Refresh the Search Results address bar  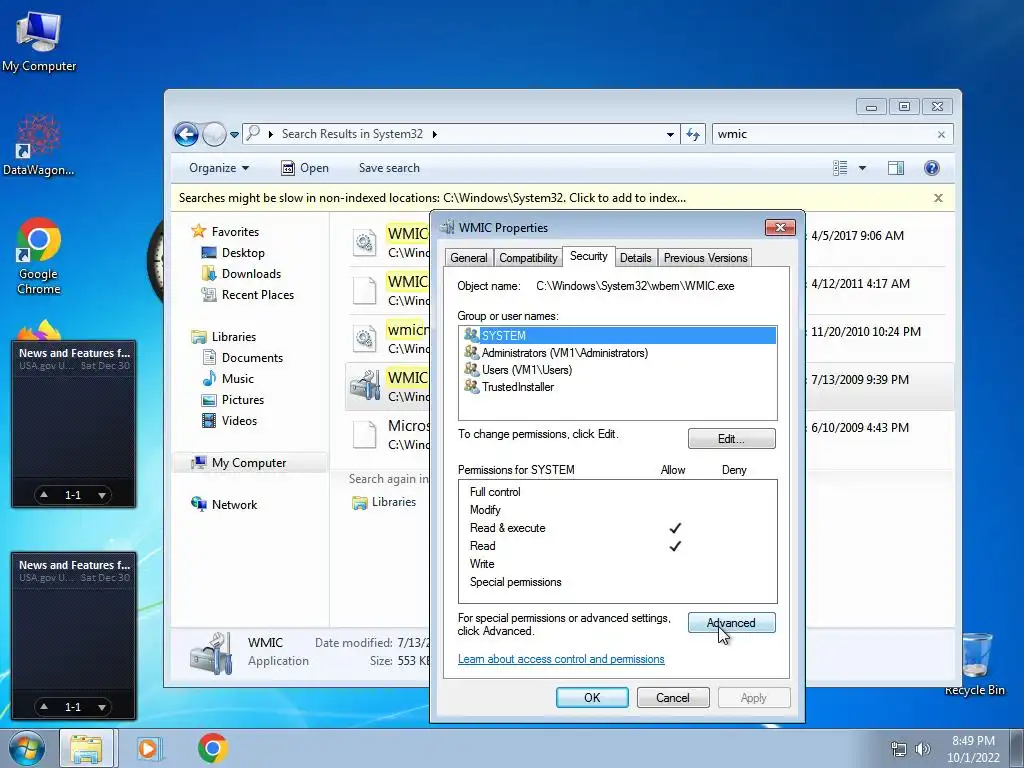(x=693, y=135)
